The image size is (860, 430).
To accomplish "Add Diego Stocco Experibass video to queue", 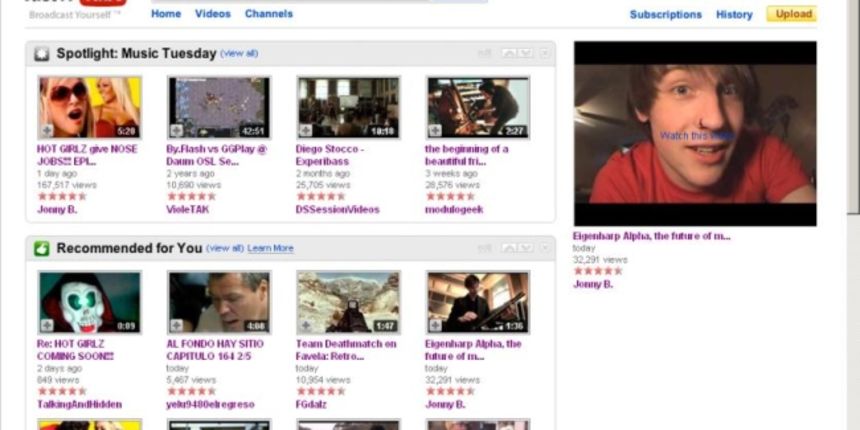I will (305, 131).
